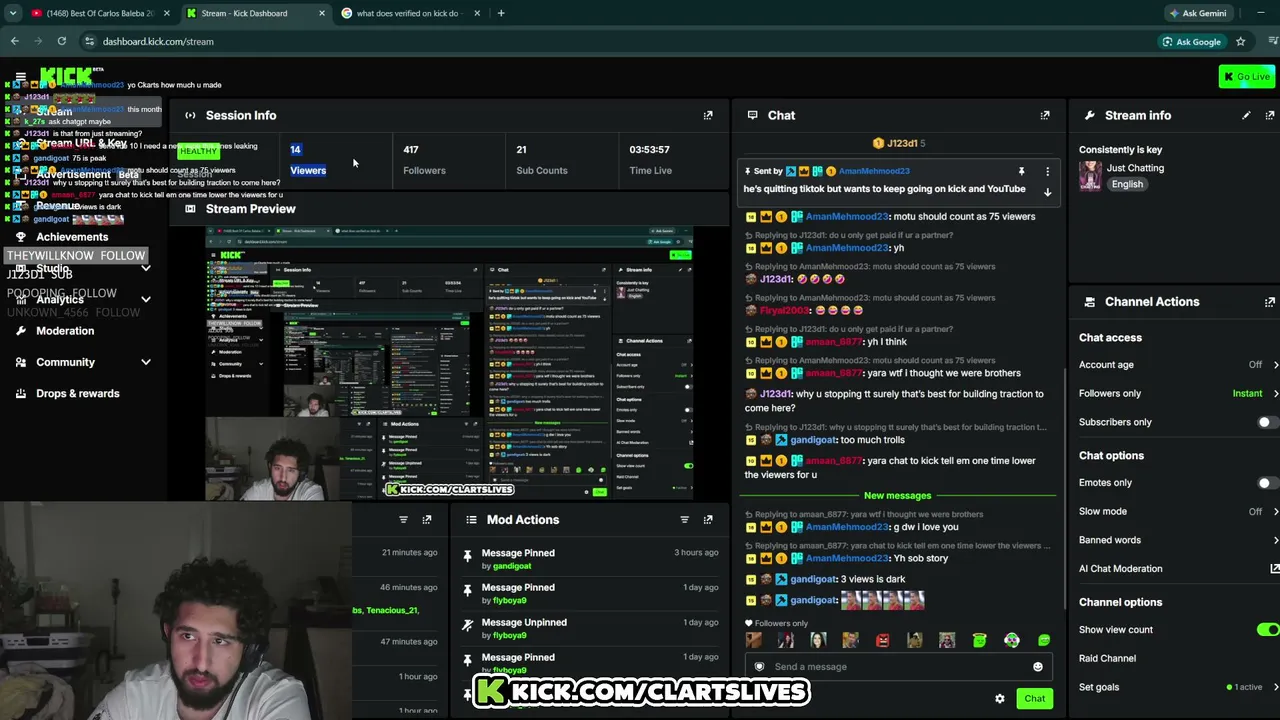Select the clown face emote
The height and width of the screenshot is (720, 1280).
tap(1012, 640)
